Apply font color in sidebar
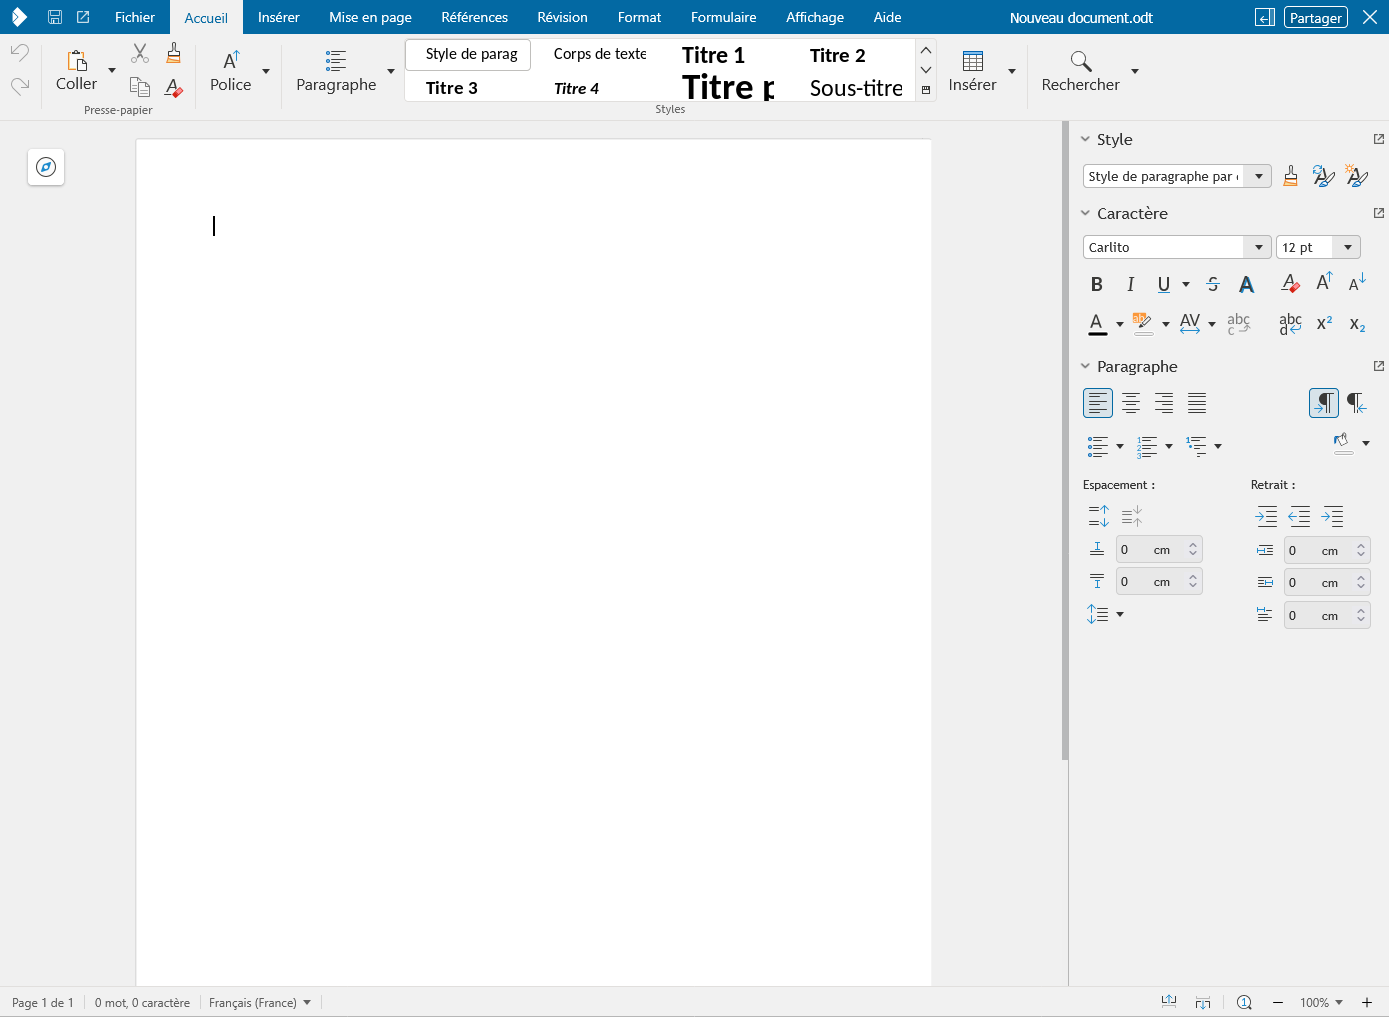The image size is (1389, 1017). click(1097, 323)
